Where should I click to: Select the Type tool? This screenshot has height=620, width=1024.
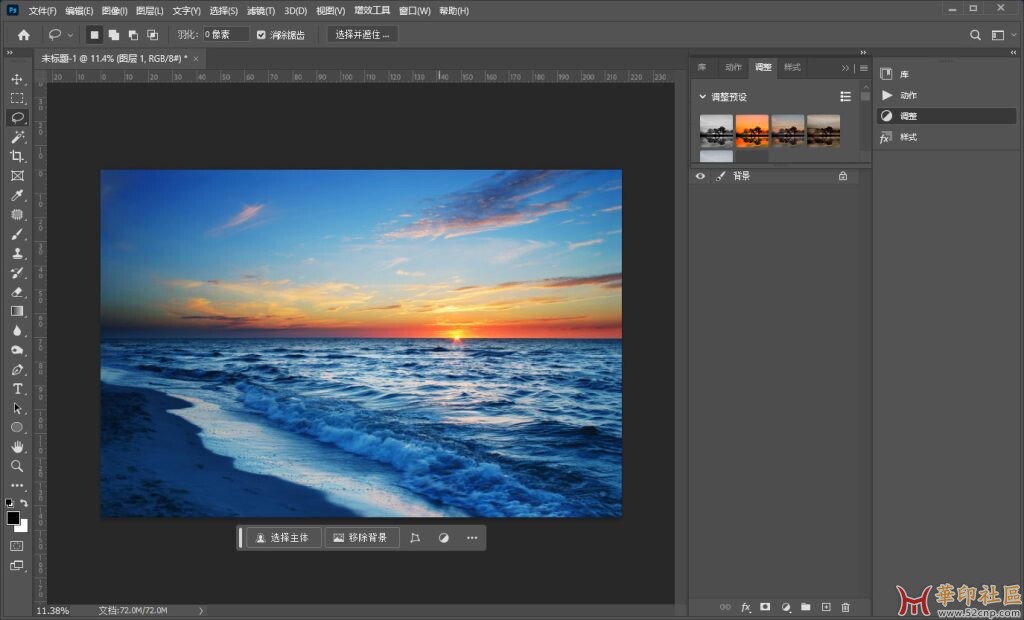click(17, 389)
